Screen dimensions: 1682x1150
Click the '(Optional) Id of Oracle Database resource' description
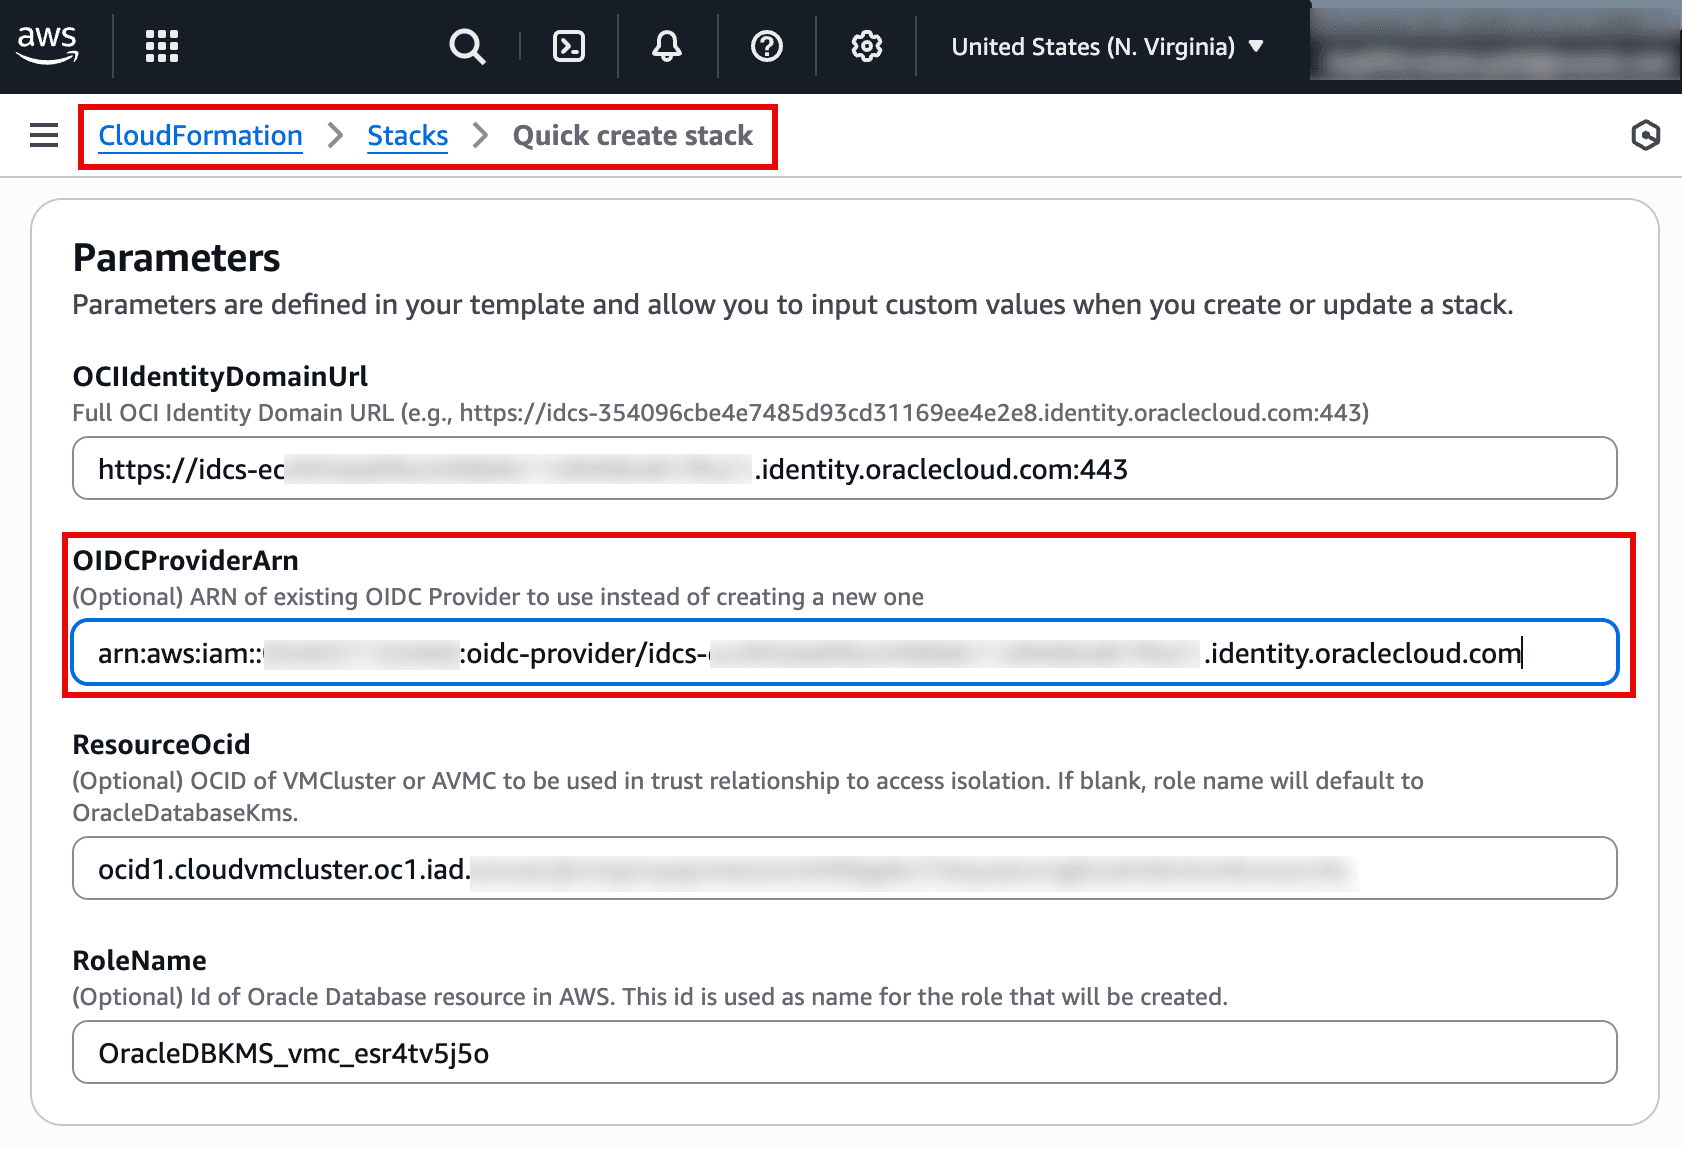pyautogui.click(x=650, y=997)
